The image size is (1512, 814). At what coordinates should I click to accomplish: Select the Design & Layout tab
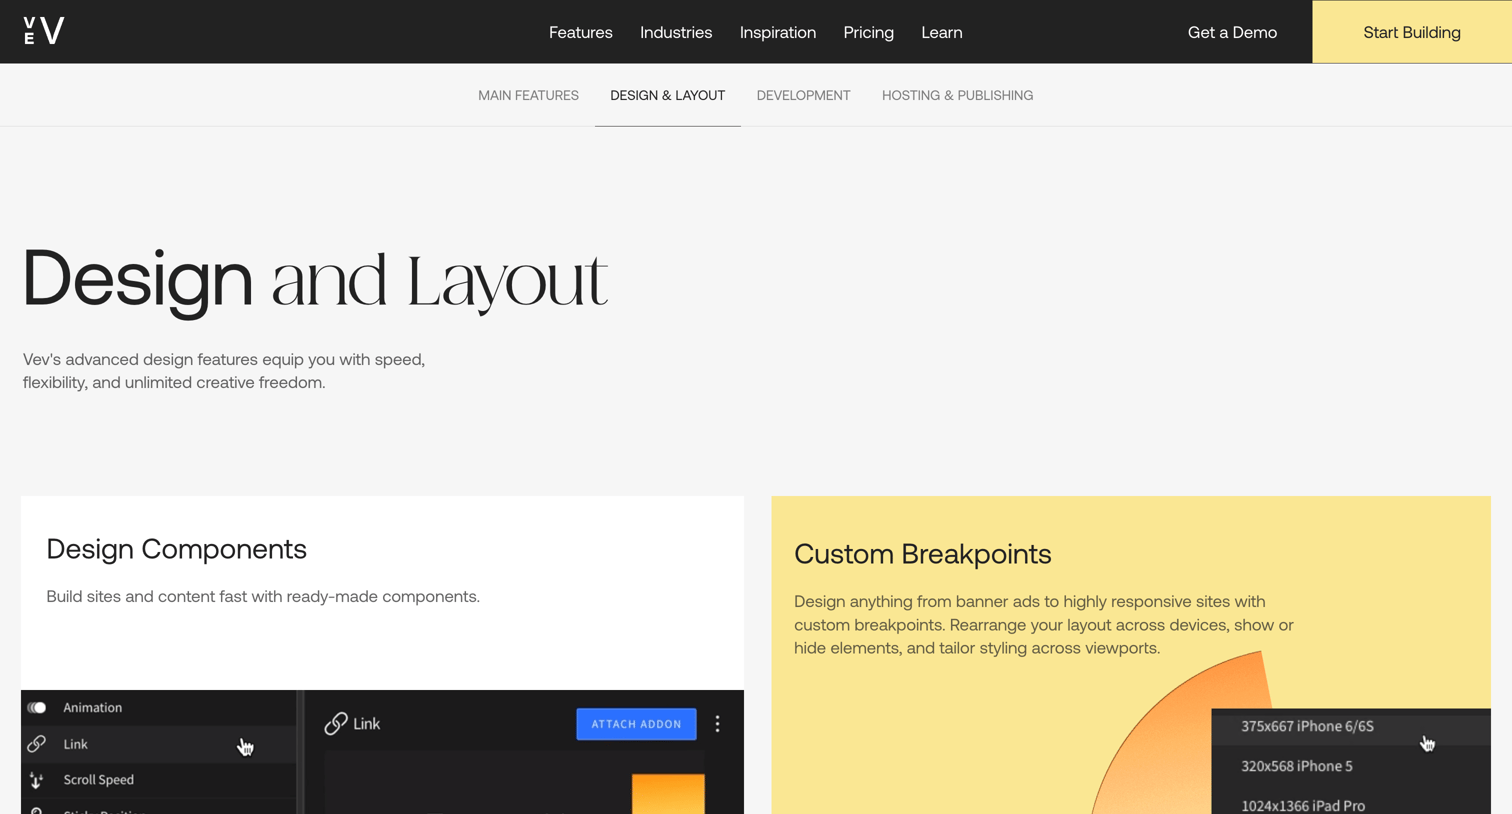(668, 95)
